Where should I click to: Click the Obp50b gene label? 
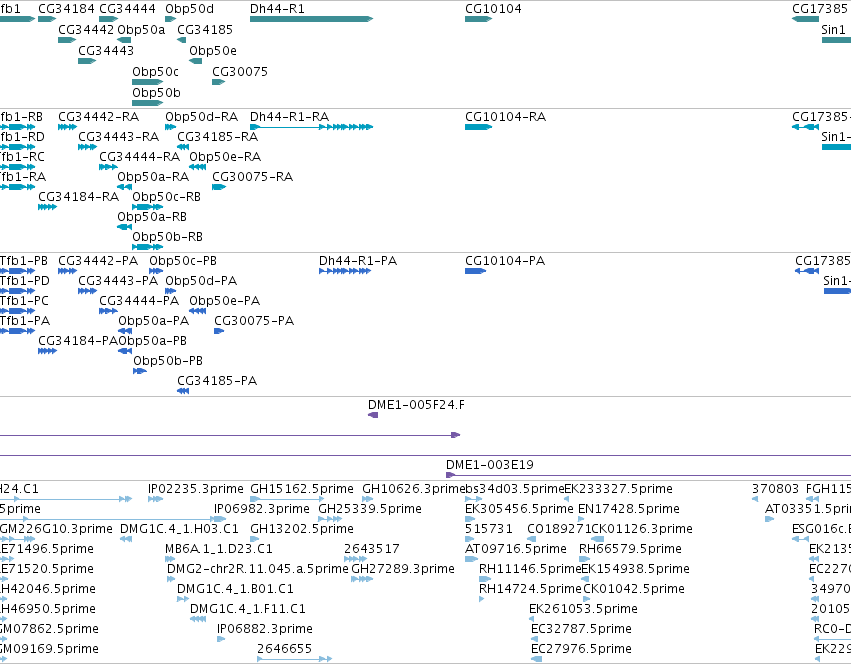pyautogui.click(x=156, y=92)
